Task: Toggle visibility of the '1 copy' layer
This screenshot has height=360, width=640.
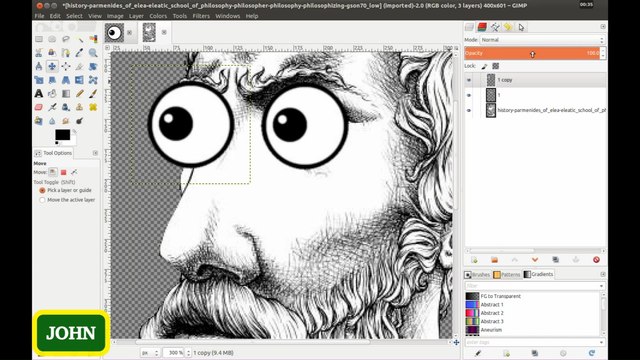Action: click(469, 80)
